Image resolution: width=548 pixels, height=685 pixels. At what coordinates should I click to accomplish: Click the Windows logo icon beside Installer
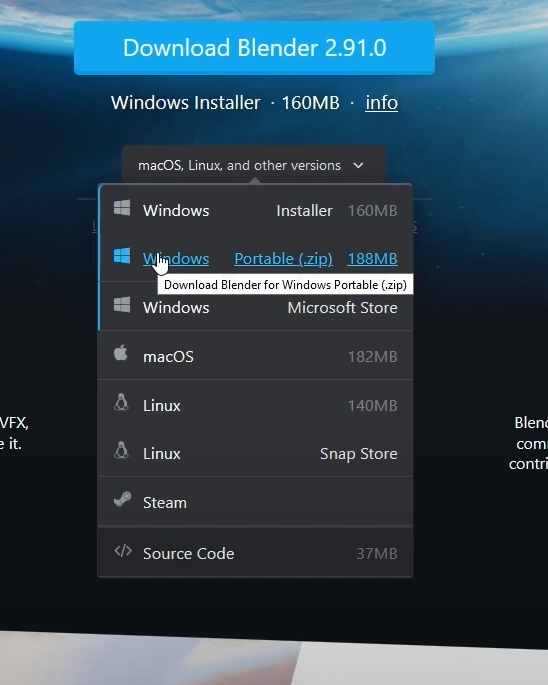[x=122, y=208]
